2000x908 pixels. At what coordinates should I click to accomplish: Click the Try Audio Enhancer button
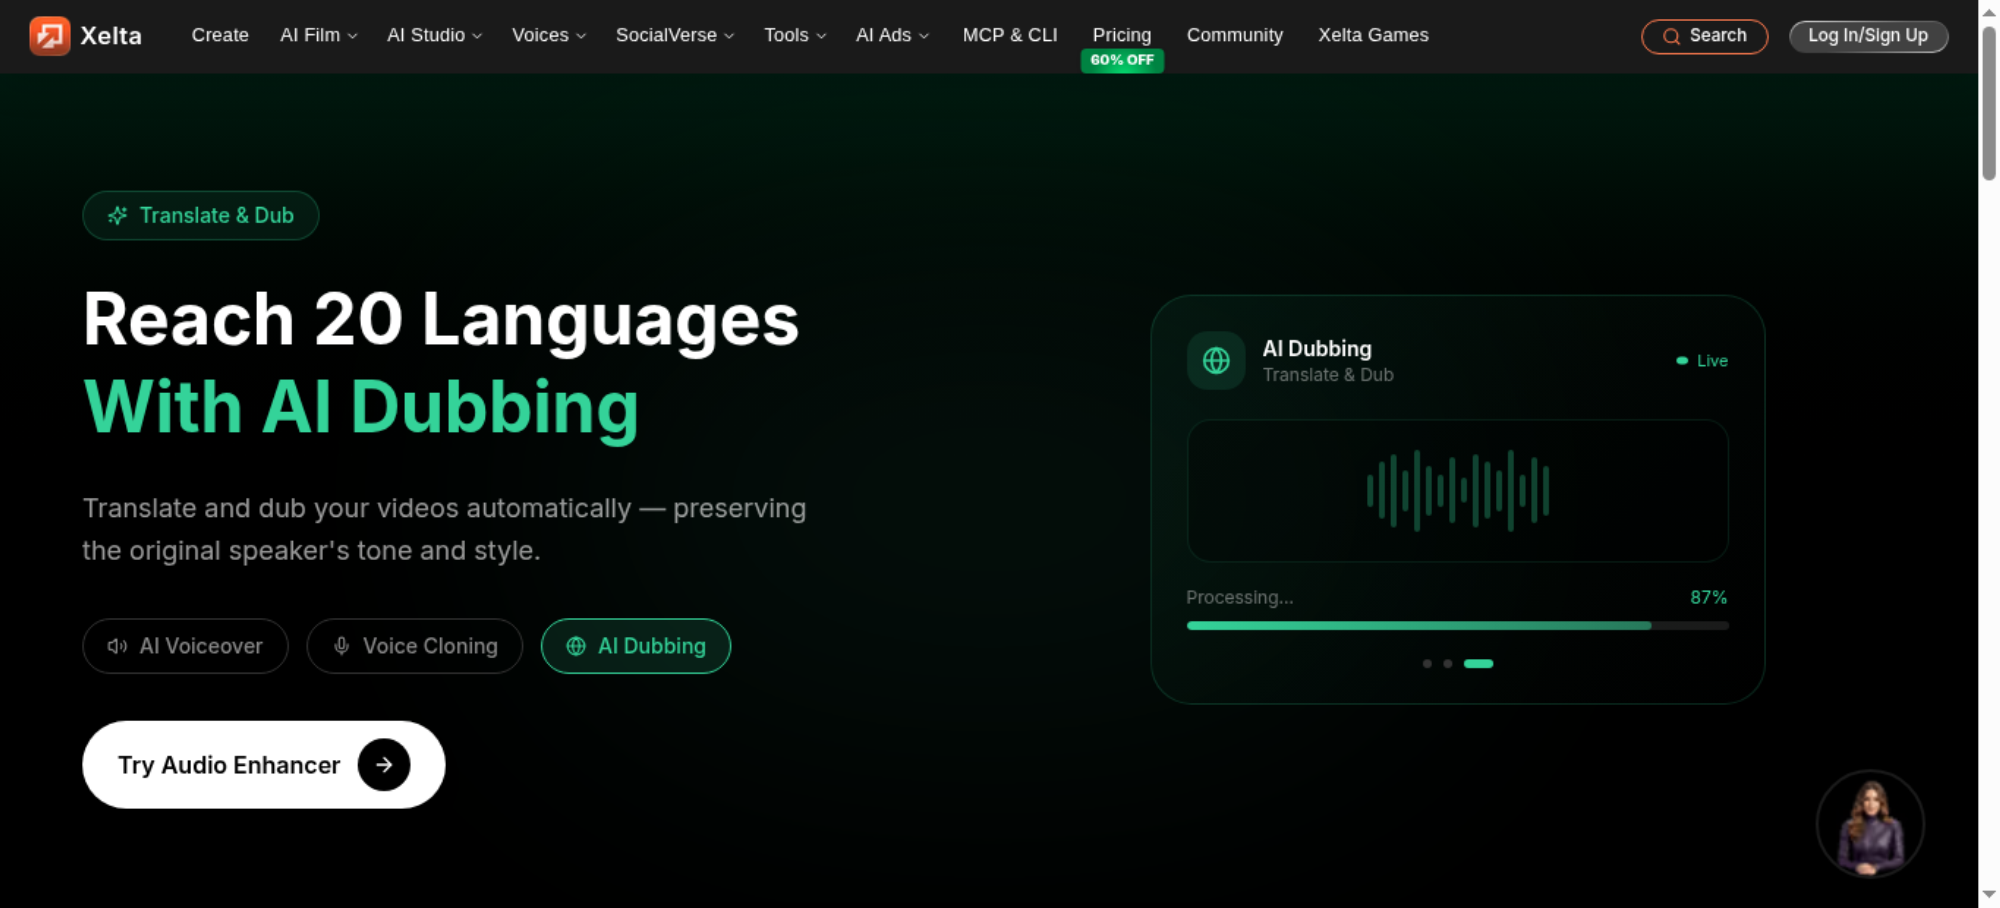[x=264, y=765]
